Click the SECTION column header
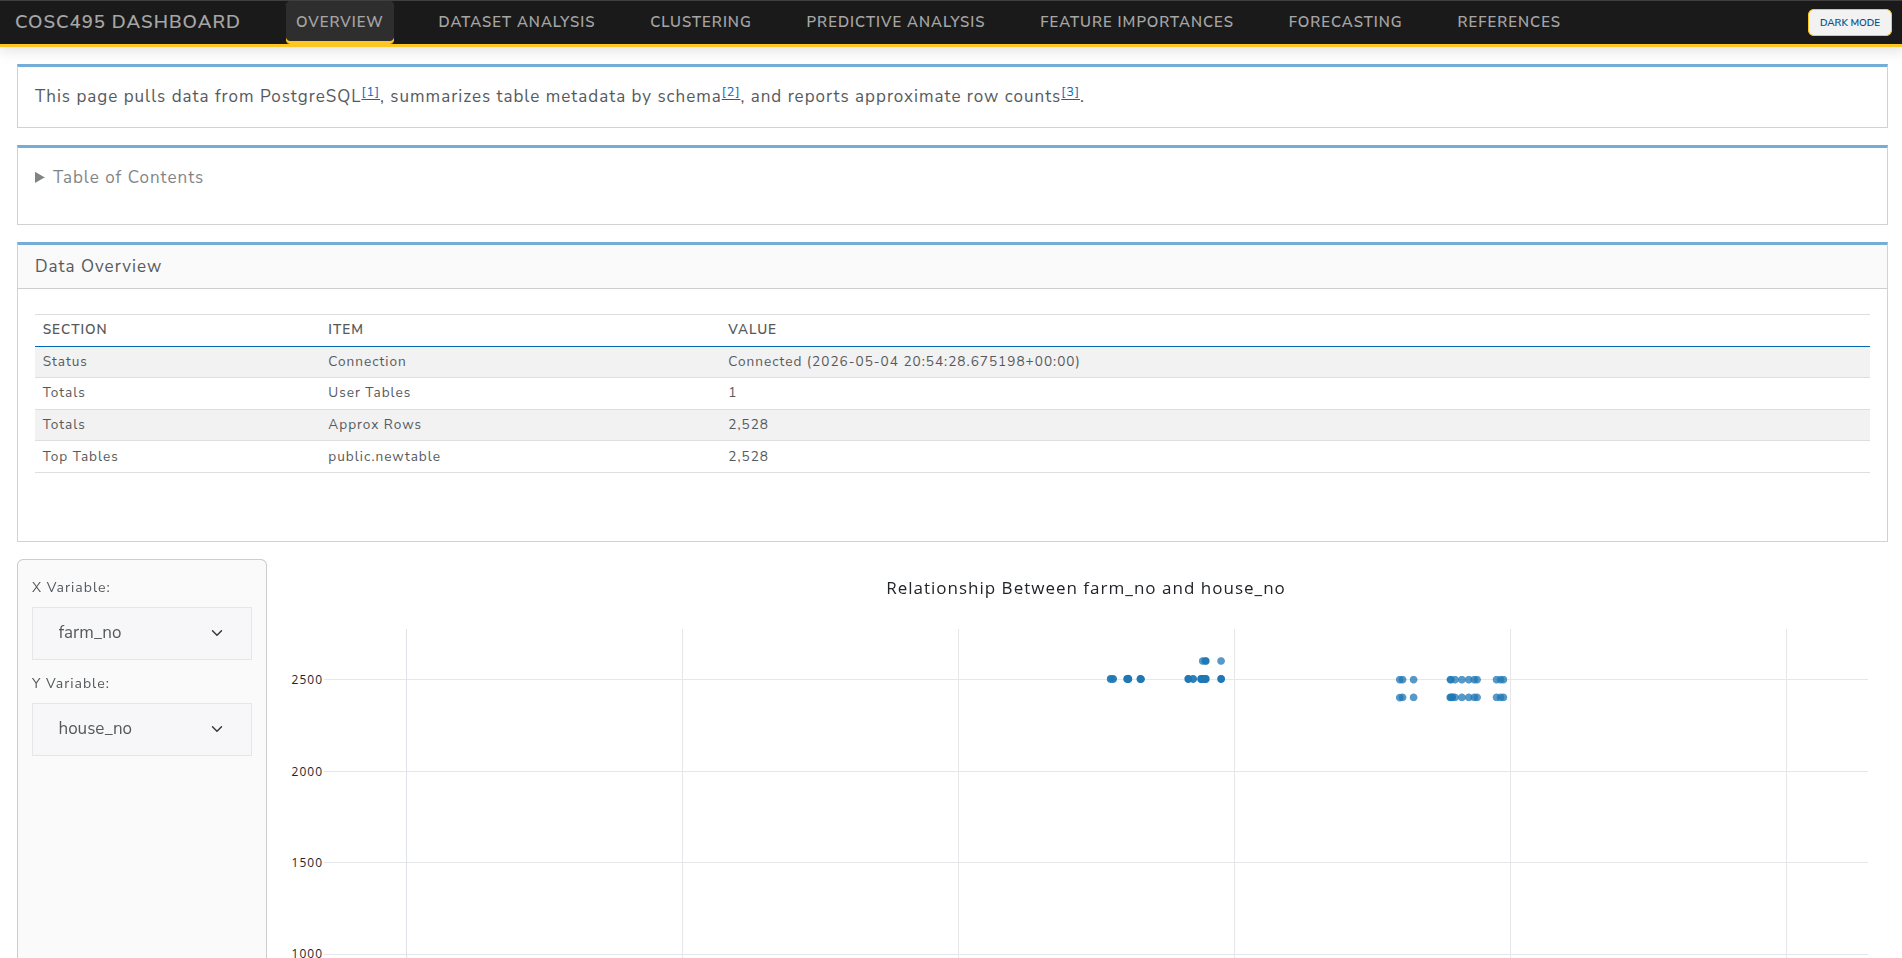Viewport: 1902px width, 958px height. coord(75,329)
